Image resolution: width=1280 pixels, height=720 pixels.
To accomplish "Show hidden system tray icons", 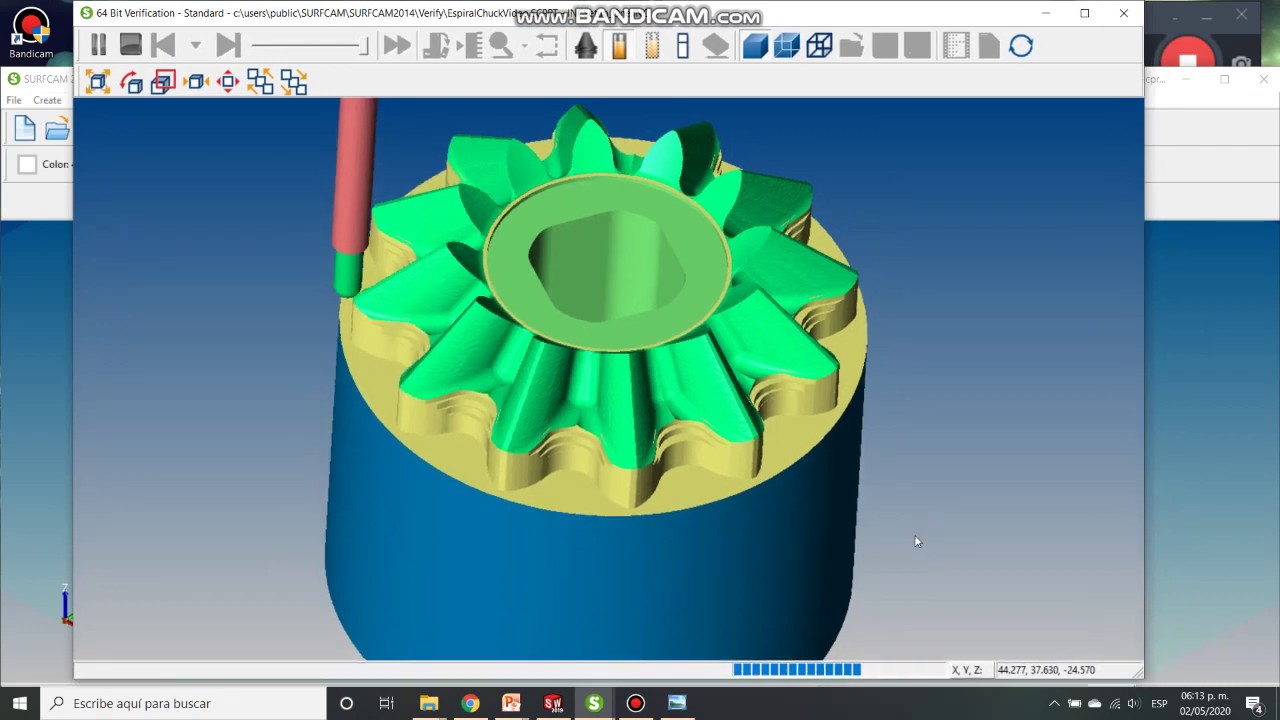I will click(1054, 703).
